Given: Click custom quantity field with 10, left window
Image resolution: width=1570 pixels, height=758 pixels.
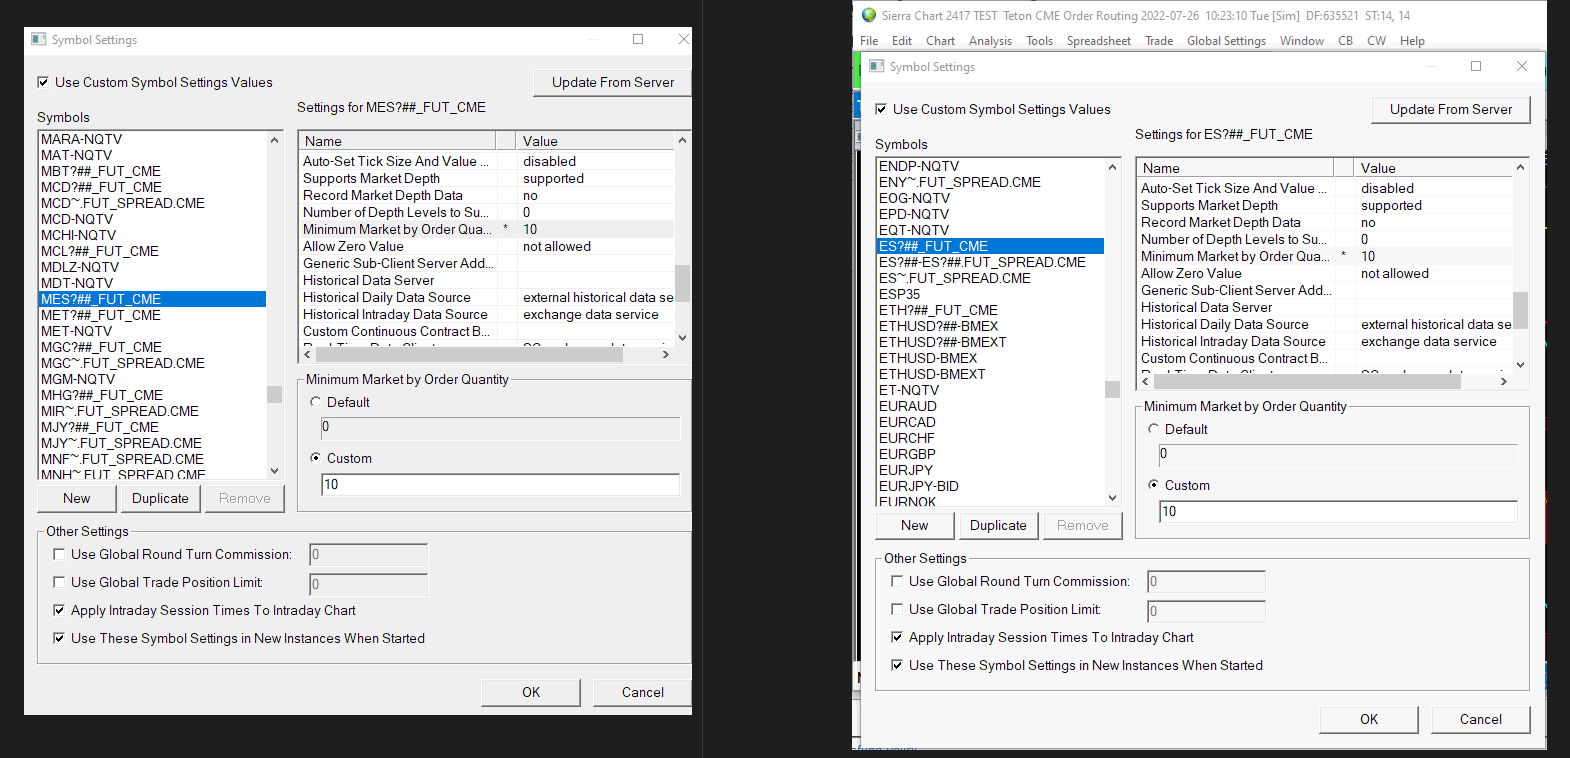Looking at the screenshot, I should 500,484.
